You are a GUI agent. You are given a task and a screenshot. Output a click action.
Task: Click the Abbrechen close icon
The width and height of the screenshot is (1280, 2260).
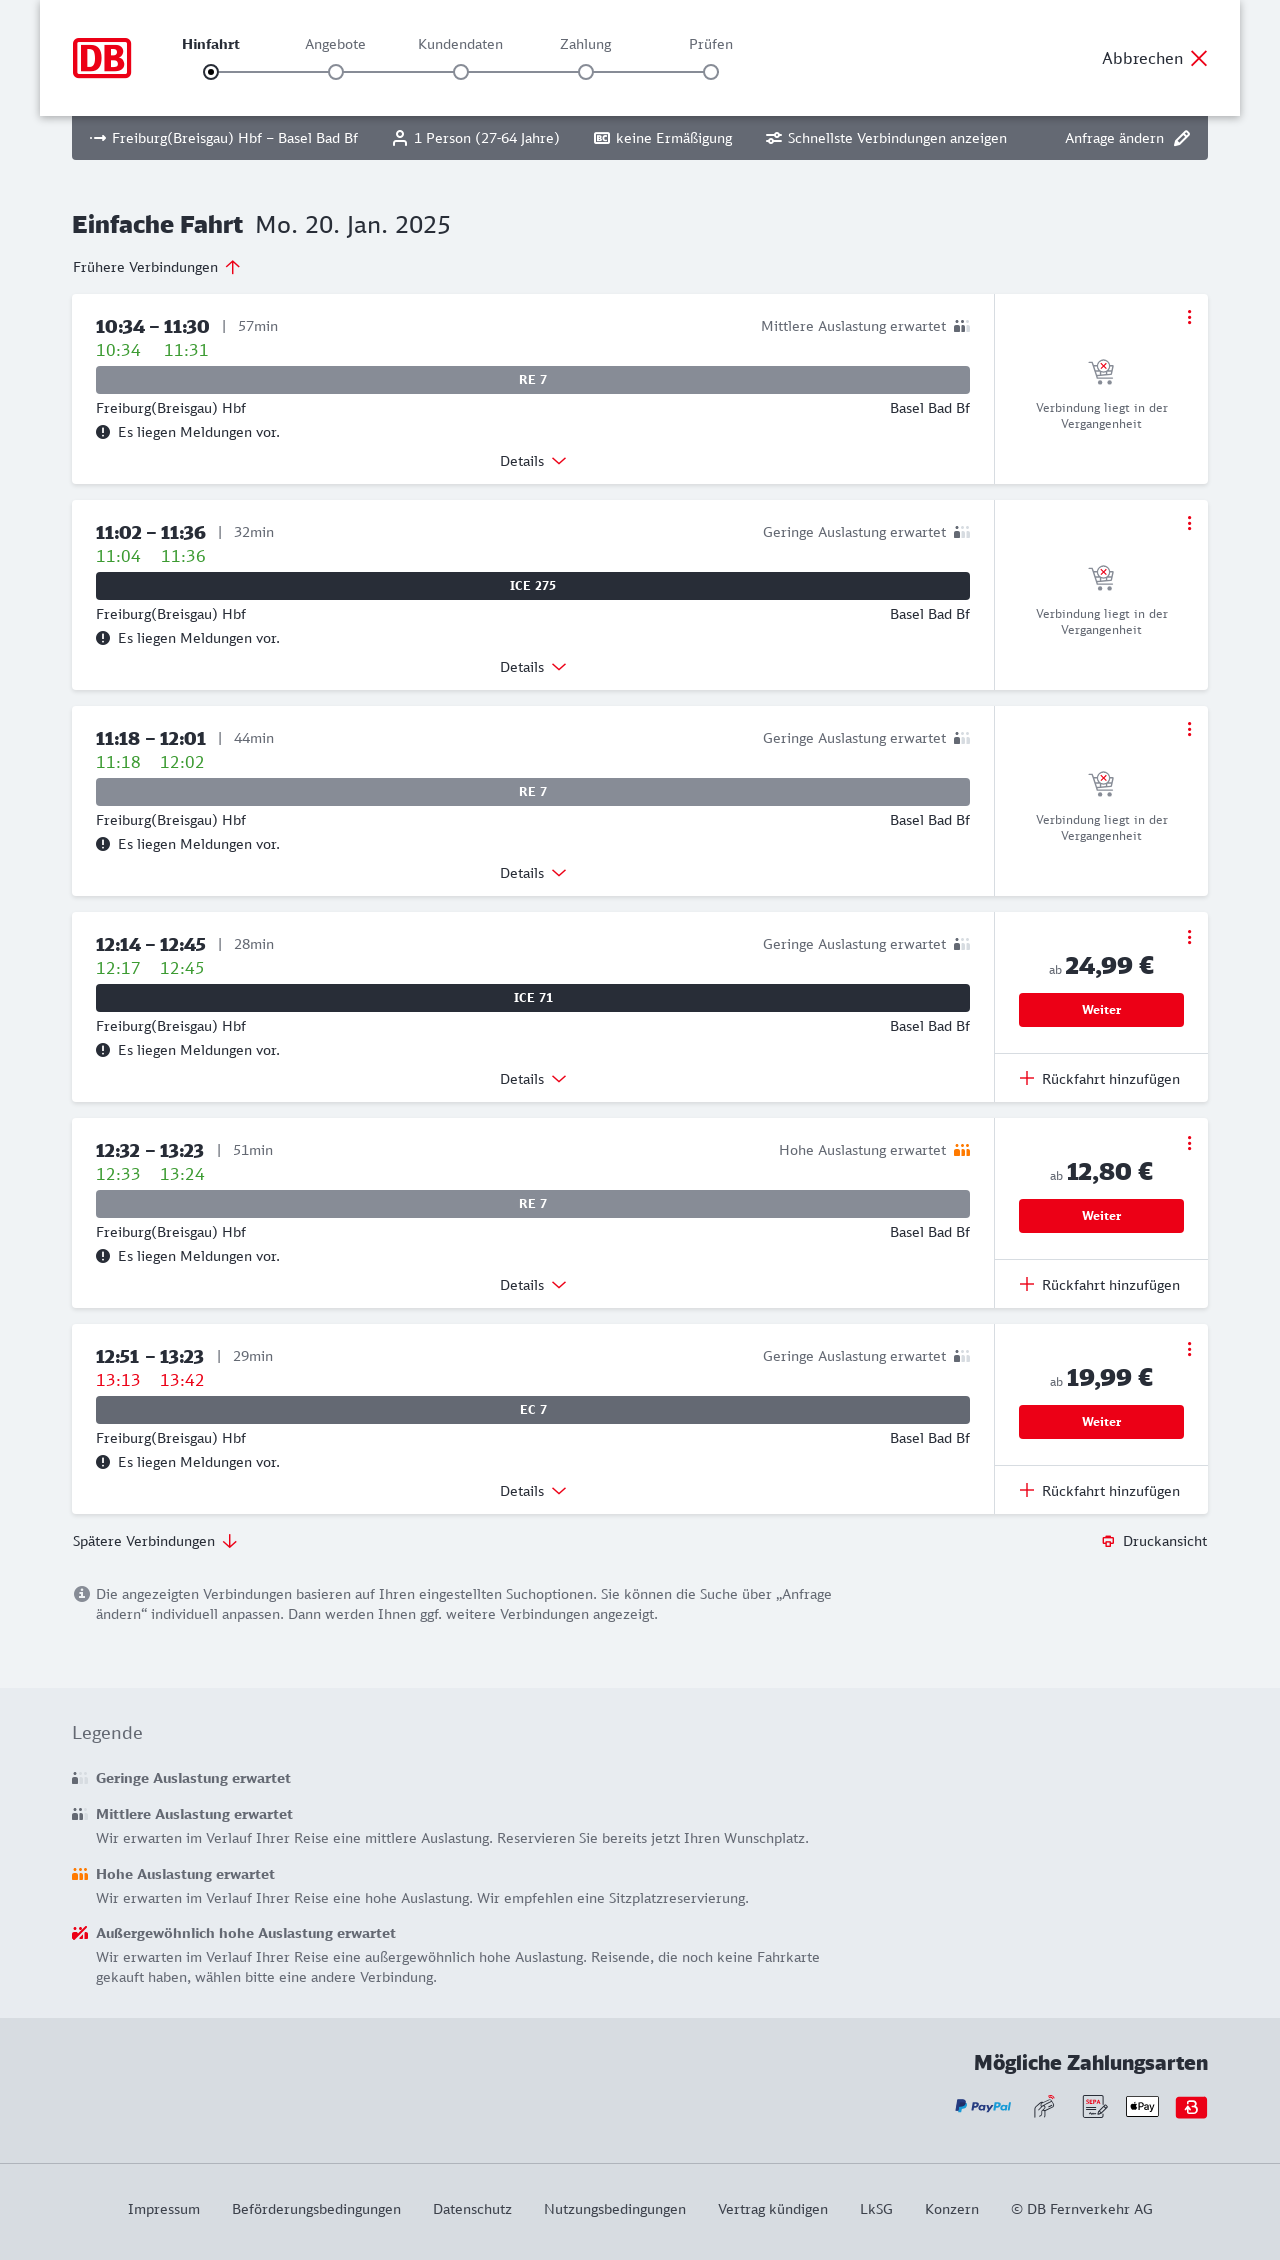tap(1199, 58)
